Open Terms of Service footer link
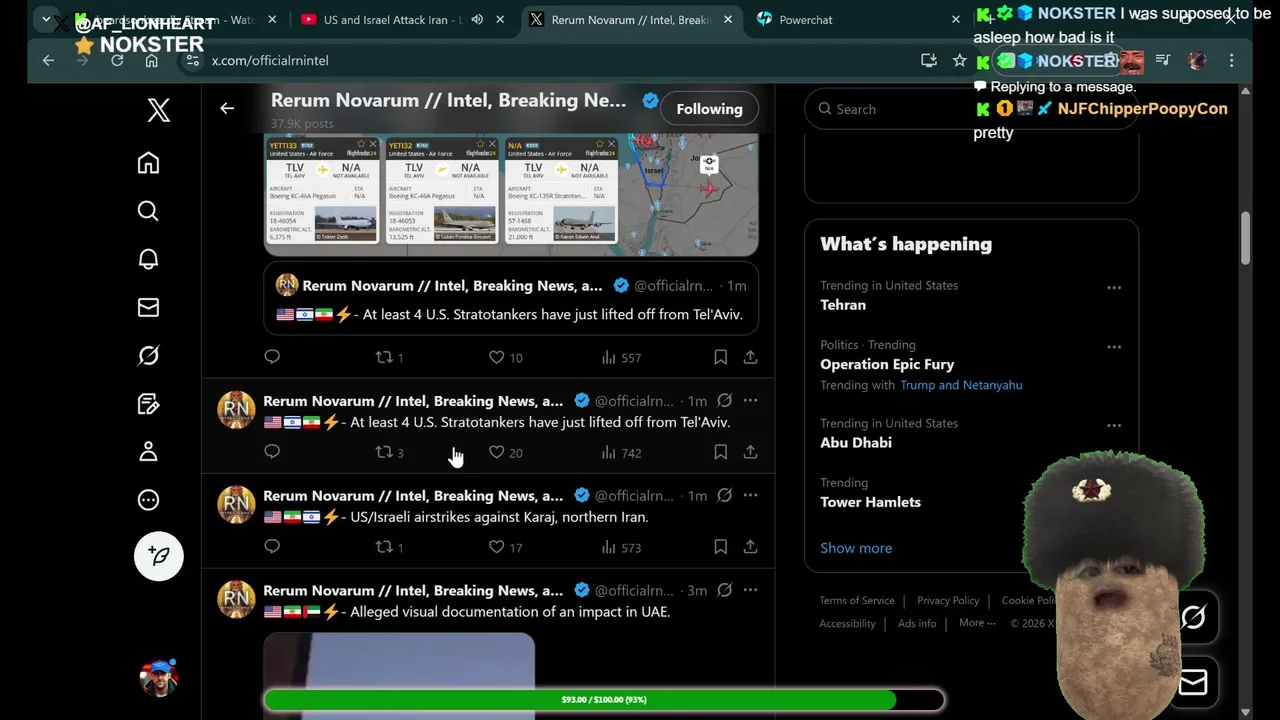Image resolution: width=1280 pixels, height=720 pixels. [857, 600]
